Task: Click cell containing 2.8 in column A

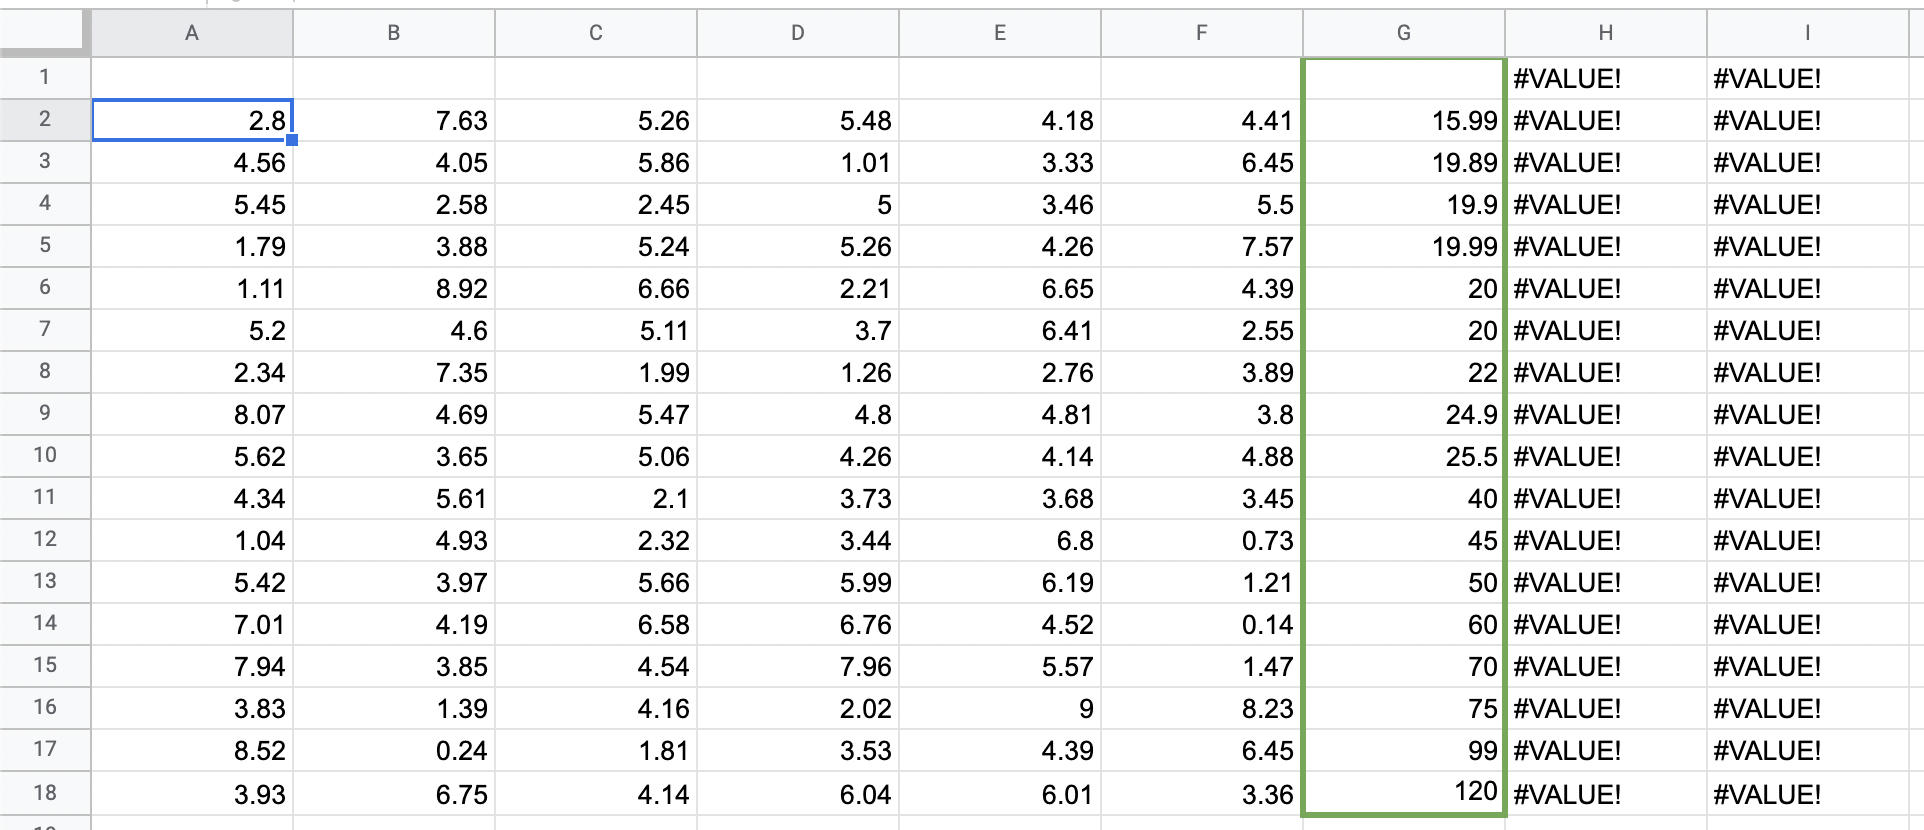Action: pos(192,120)
